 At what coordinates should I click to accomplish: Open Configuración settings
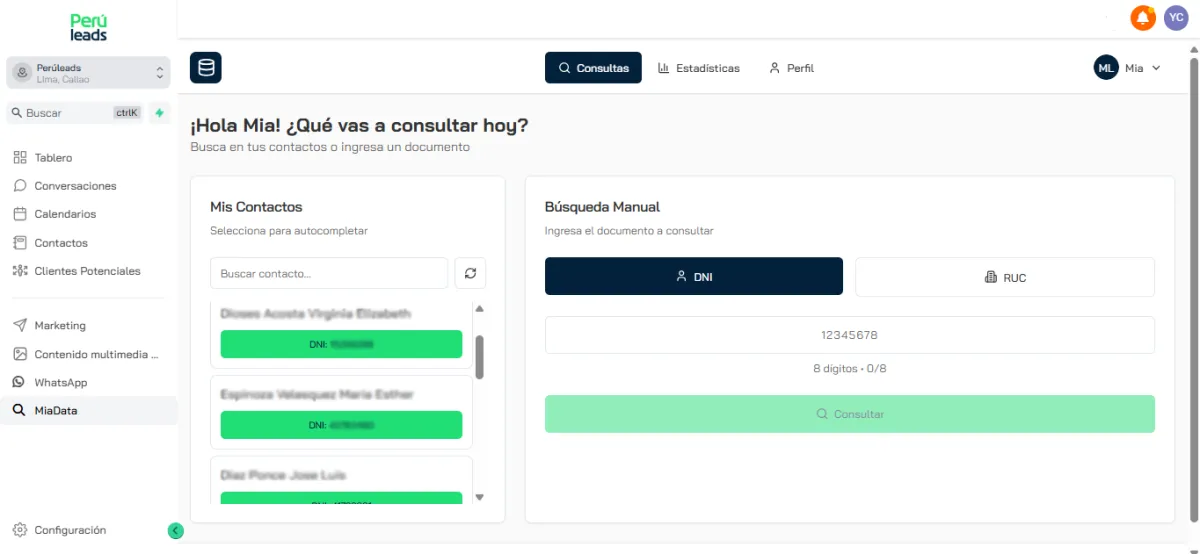click(69, 530)
